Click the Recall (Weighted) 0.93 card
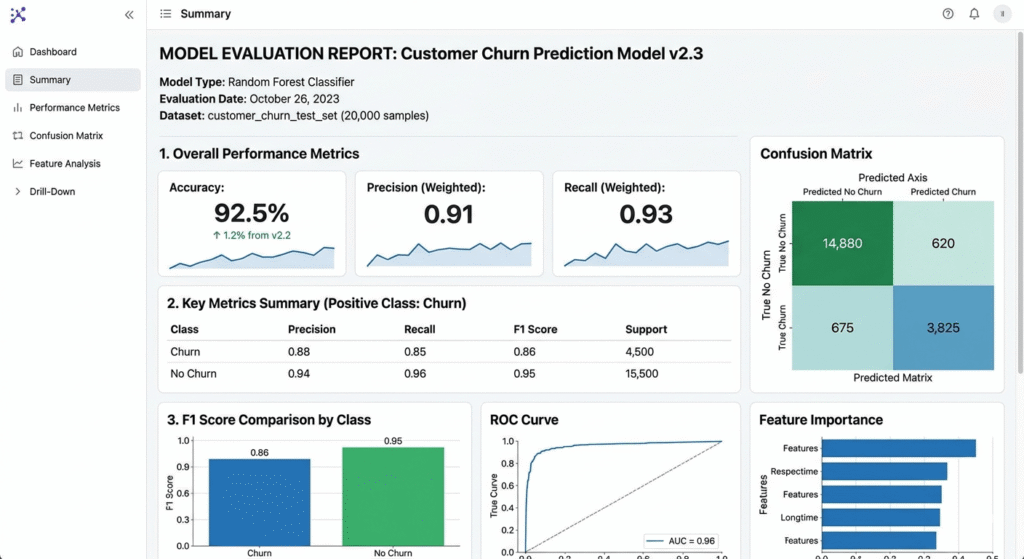Screen dimensions: 1024x559 647,223
